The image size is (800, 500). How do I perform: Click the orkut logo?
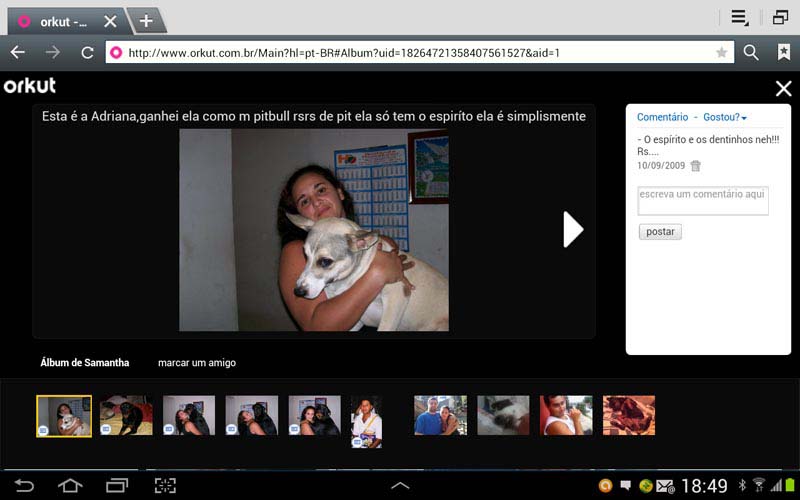[30, 86]
